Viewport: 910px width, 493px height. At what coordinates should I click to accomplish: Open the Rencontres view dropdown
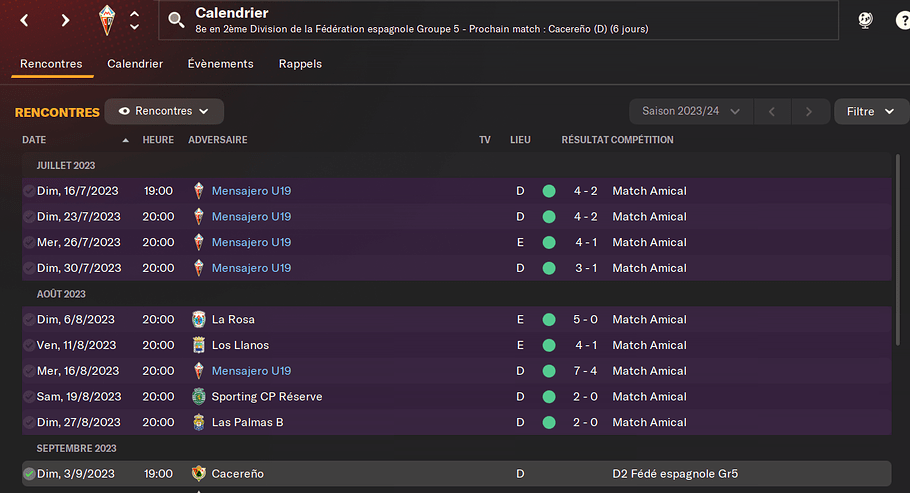tap(164, 111)
